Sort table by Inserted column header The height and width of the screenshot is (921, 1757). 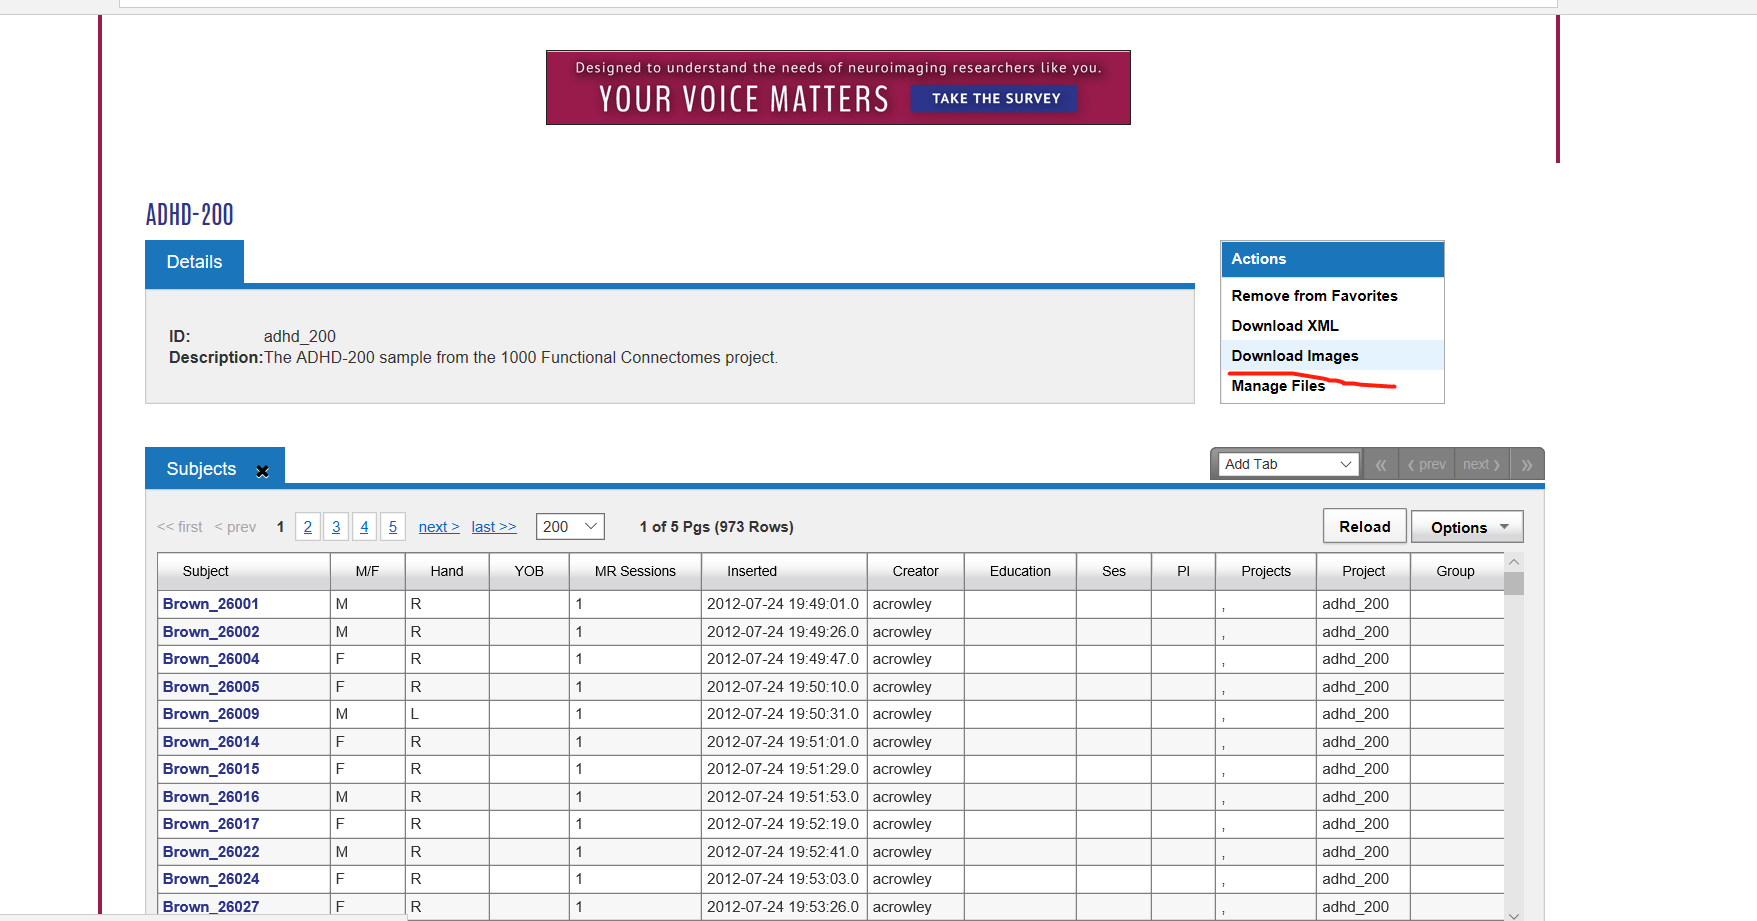pyautogui.click(x=752, y=571)
